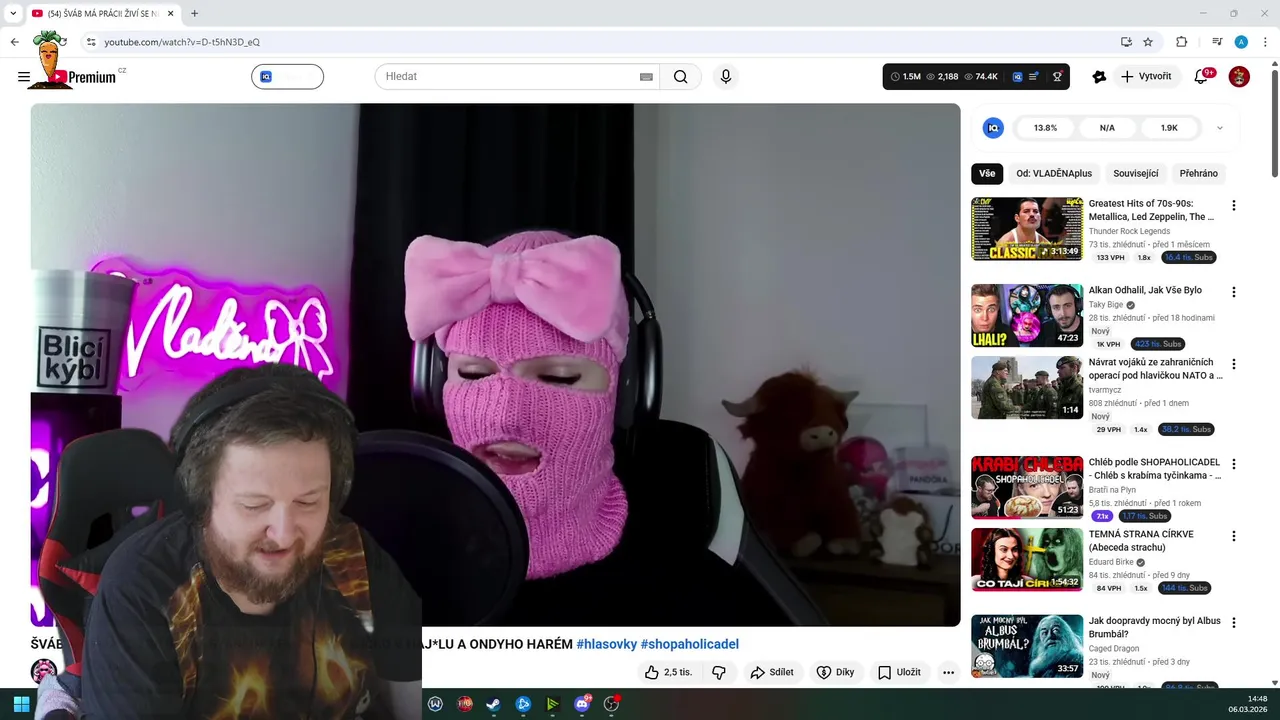
Task: Click the magnifier search button
Action: (681, 77)
